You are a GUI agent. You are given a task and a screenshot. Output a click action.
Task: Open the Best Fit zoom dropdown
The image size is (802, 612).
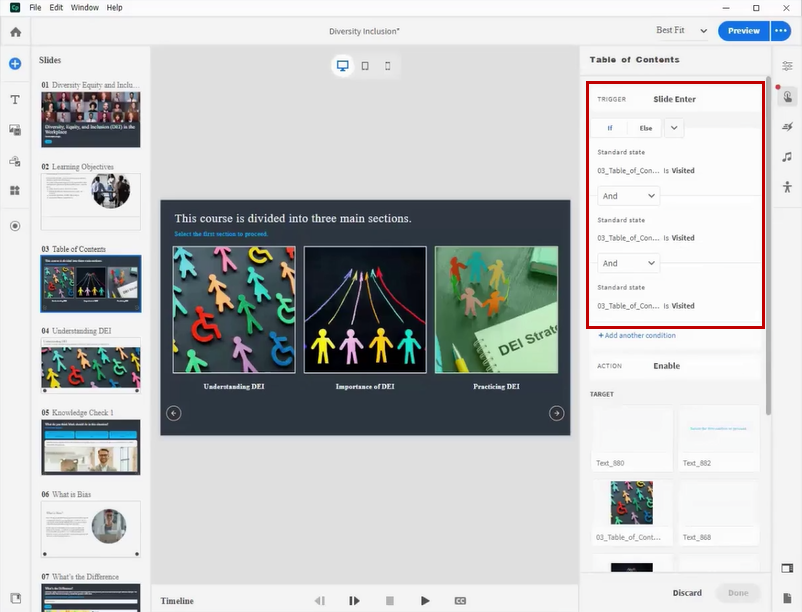(682, 31)
